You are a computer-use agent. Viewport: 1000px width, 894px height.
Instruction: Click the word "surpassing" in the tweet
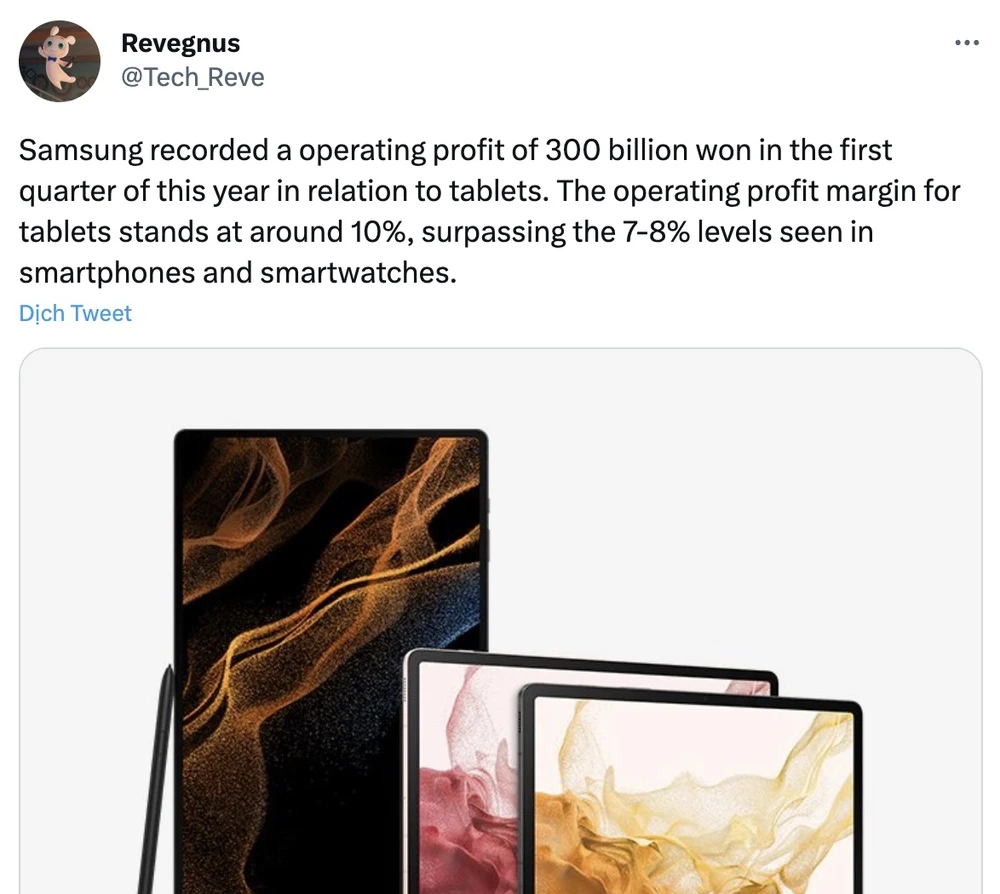493,233
